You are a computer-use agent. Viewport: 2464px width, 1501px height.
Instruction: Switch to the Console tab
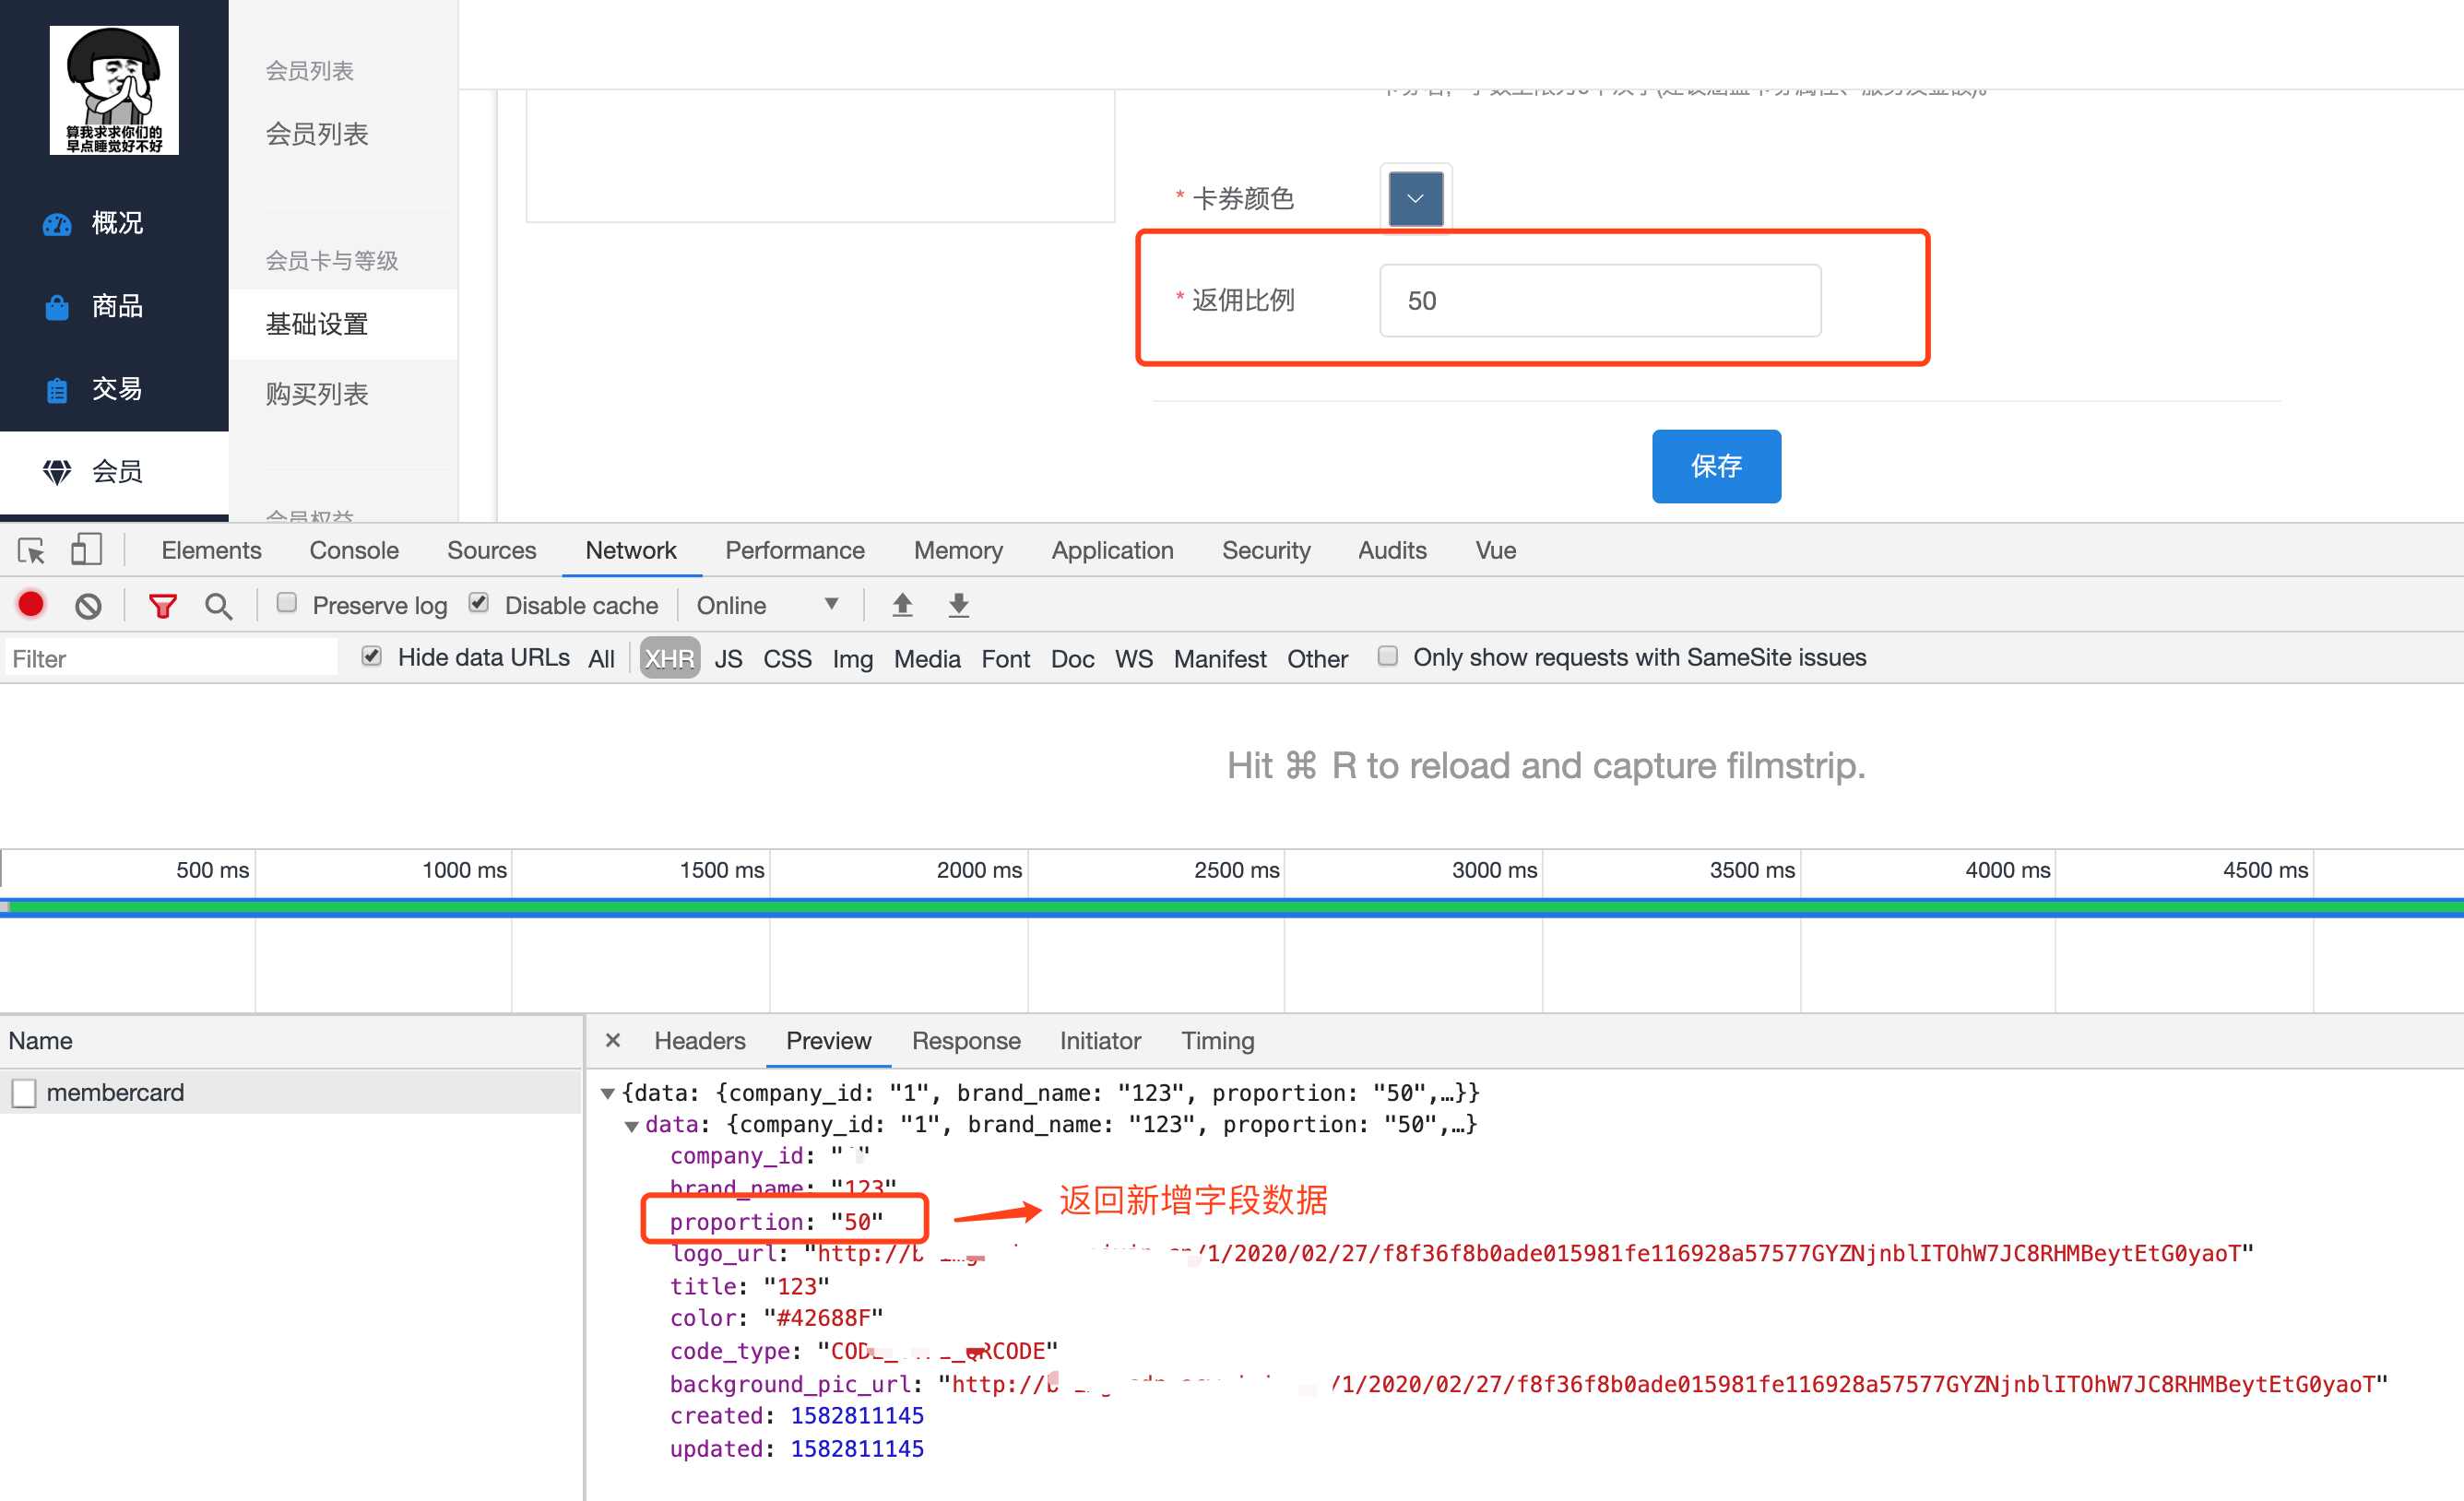coord(354,550)
